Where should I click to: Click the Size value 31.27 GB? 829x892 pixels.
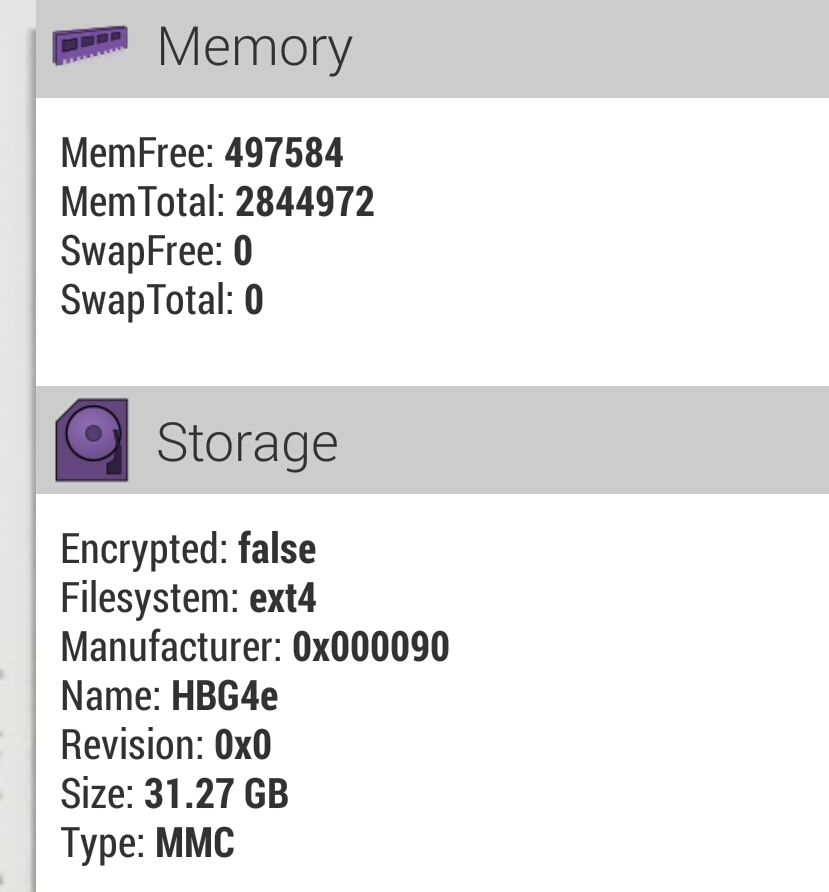(x=216, y=794)
